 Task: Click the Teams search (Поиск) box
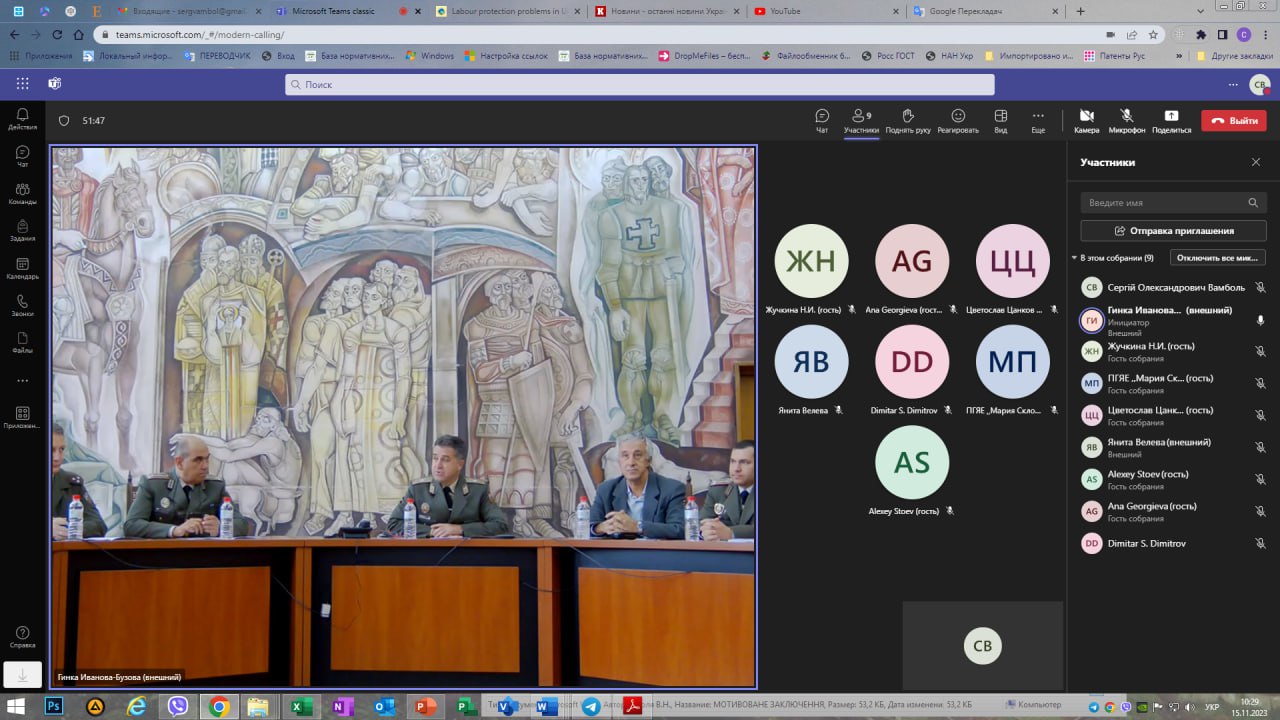640,84
